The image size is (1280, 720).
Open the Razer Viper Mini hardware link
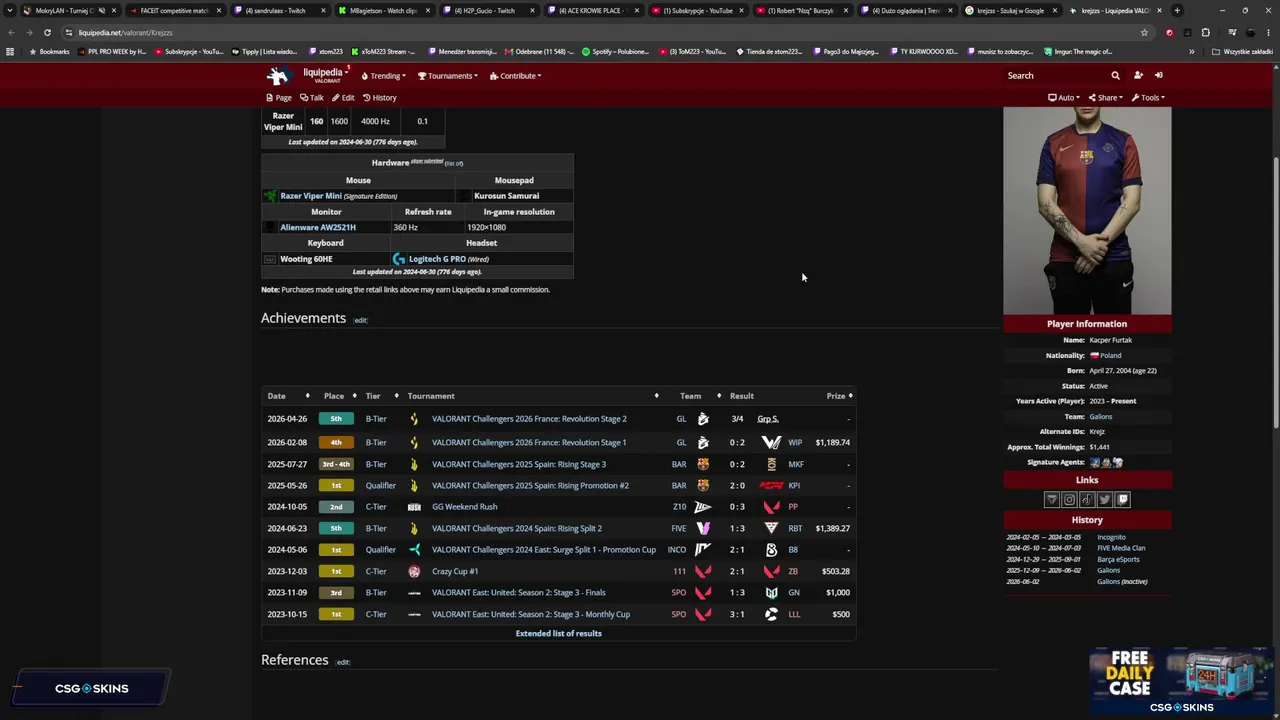311,196
